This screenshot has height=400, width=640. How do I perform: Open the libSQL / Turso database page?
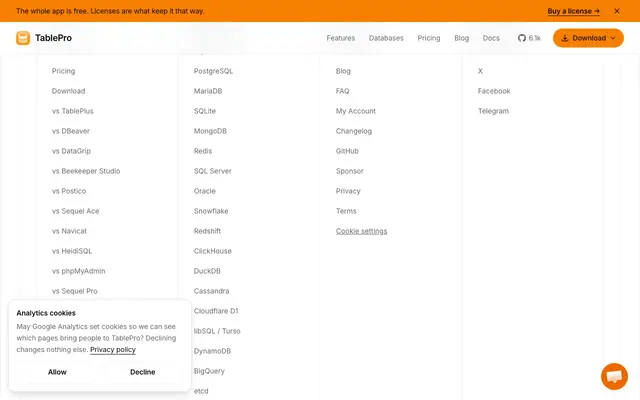coord(217,331)
